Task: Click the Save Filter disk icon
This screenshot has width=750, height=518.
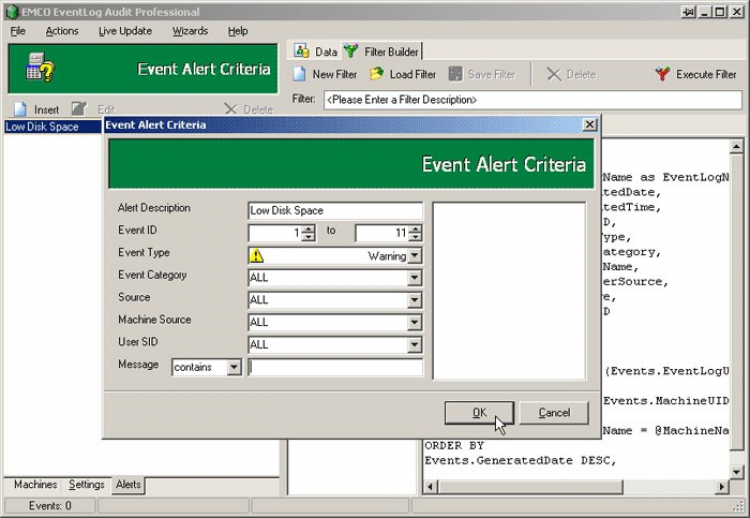Action: click(x=455, y=74)
